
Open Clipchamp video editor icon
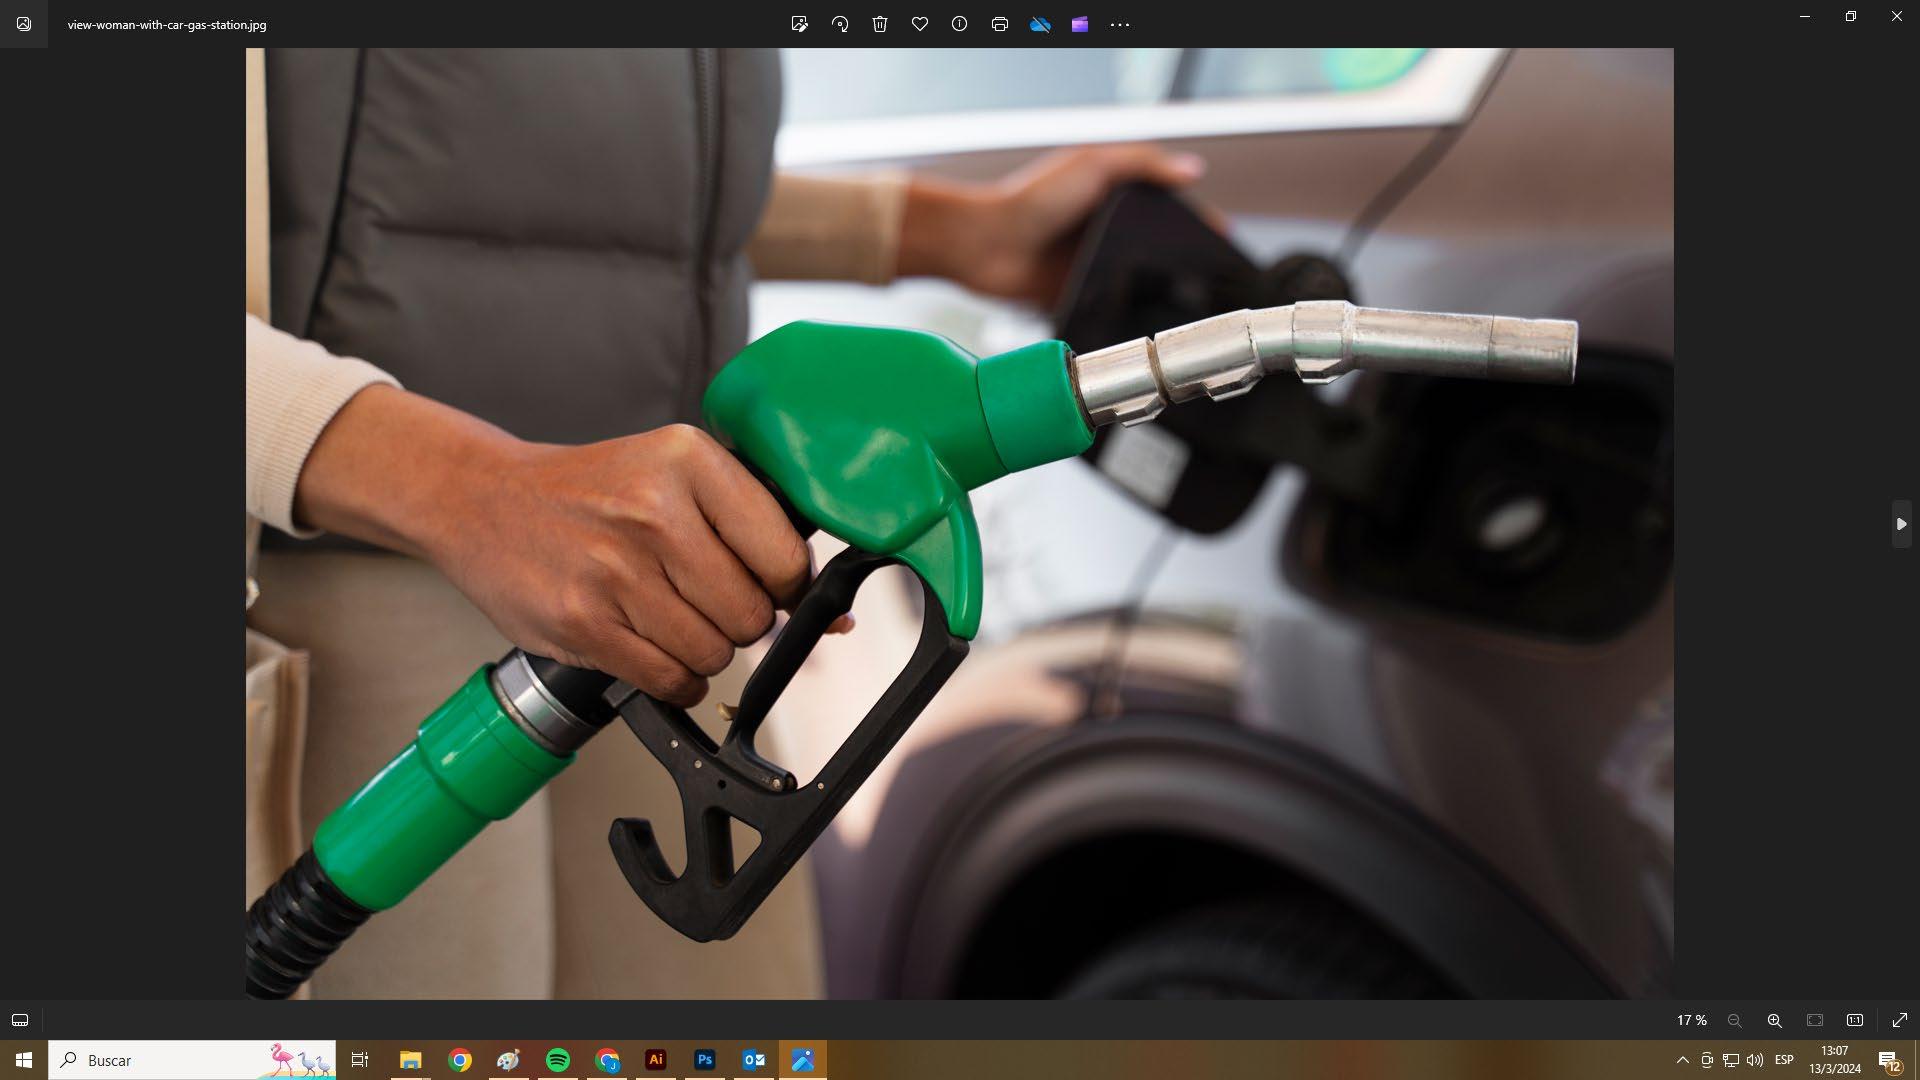pyautogui.click(x=1080, y=24)
